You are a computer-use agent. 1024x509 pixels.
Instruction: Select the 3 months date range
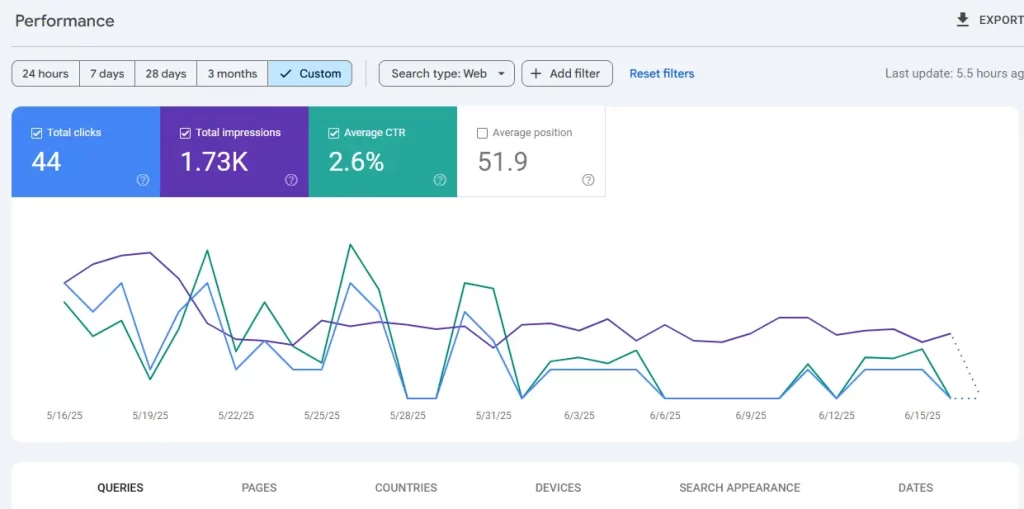pos(232,74)
